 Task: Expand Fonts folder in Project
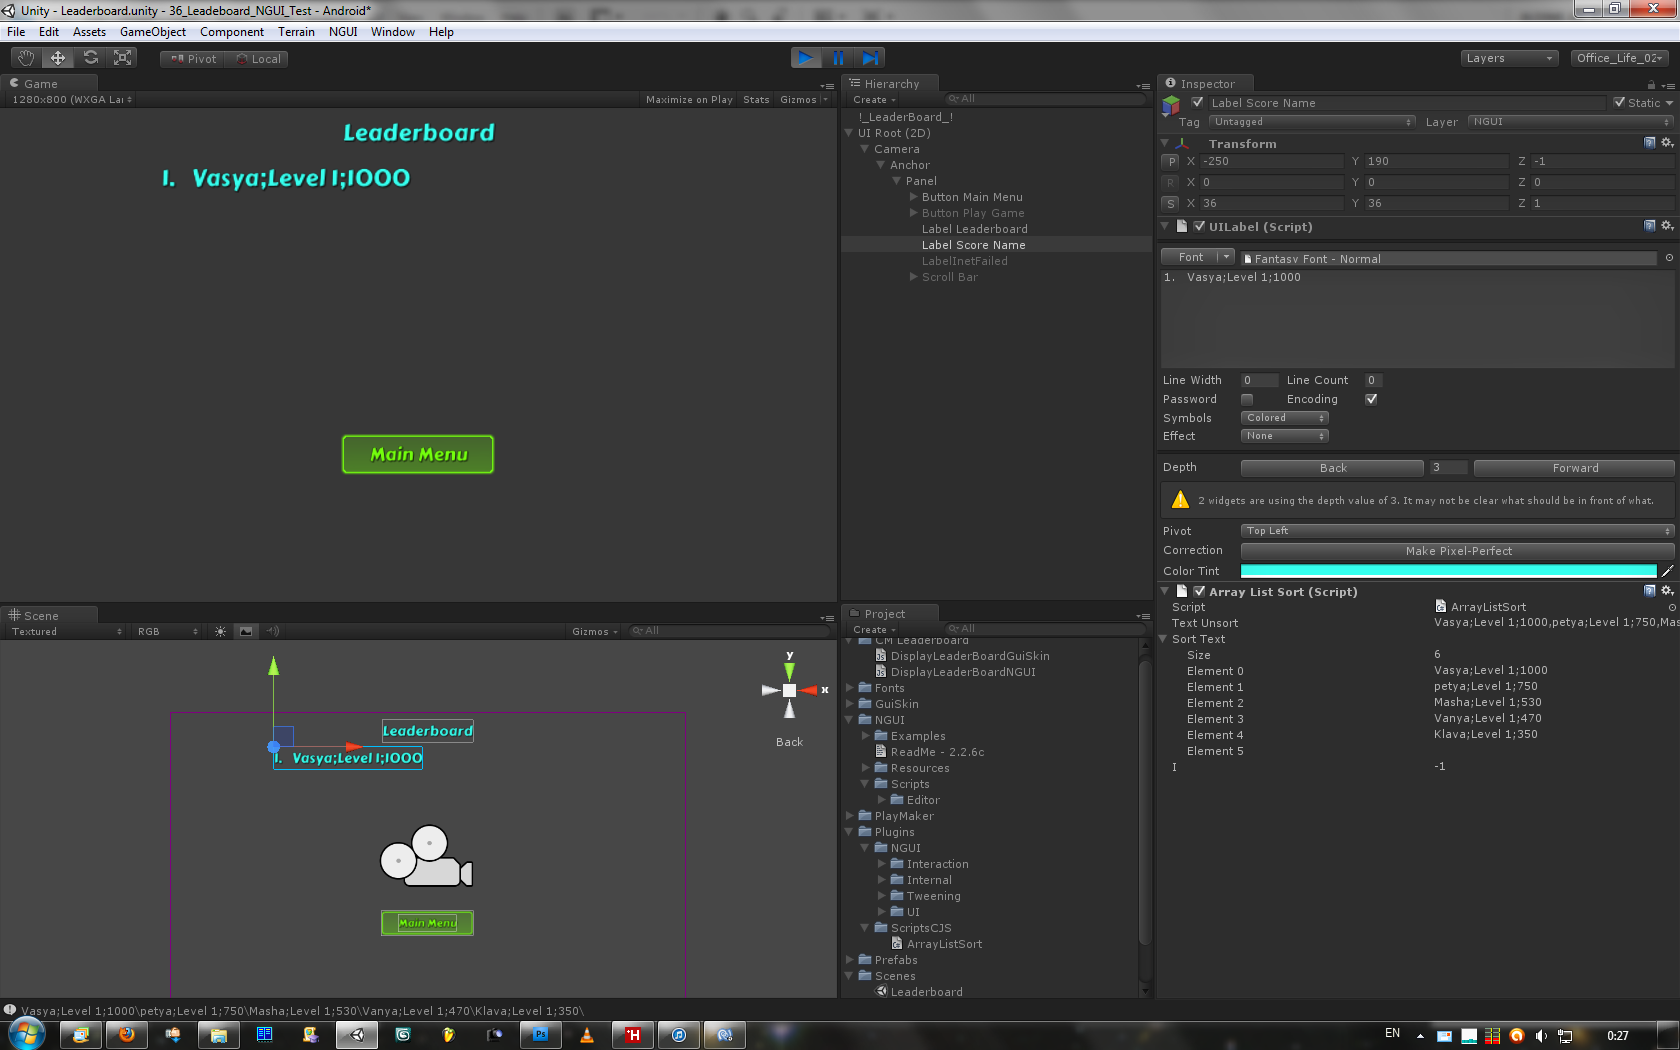(x=850, y=688)
